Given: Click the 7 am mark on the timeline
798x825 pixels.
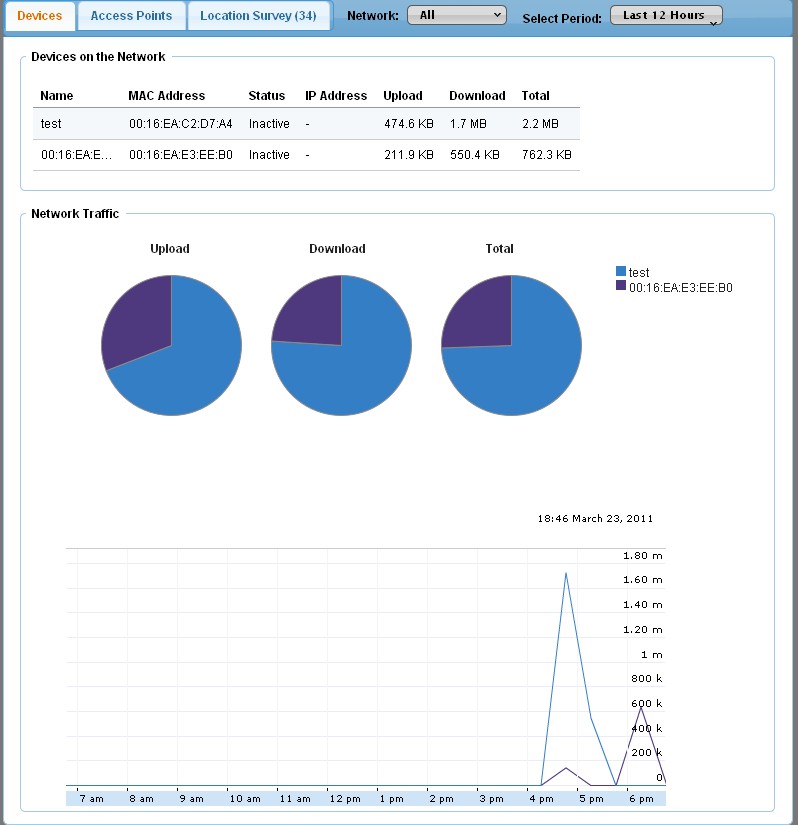Looking at the screenshot, I should pos(92,799).
